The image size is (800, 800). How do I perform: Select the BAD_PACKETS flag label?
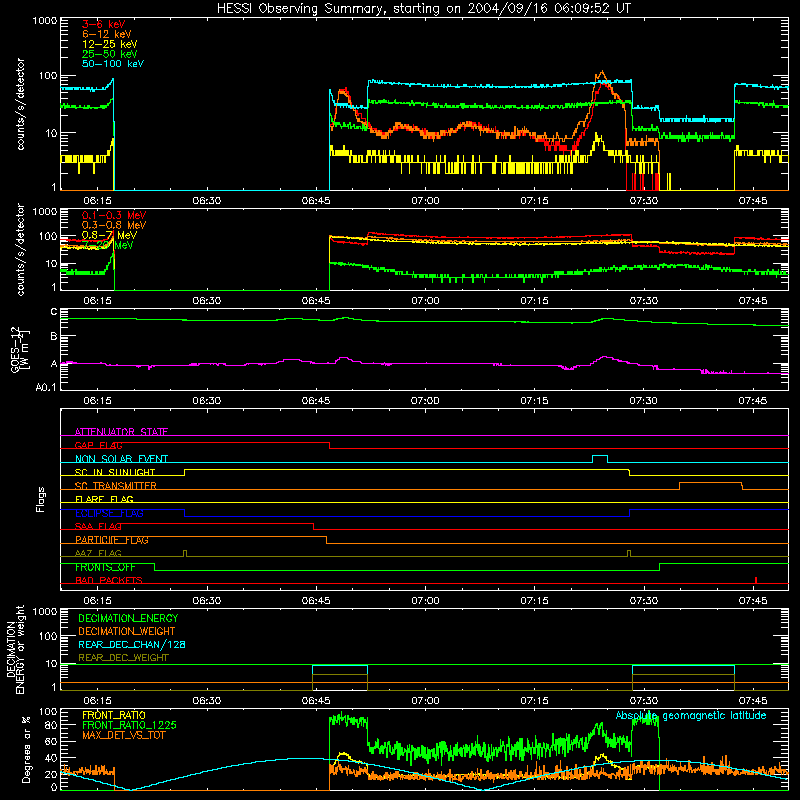108,581
